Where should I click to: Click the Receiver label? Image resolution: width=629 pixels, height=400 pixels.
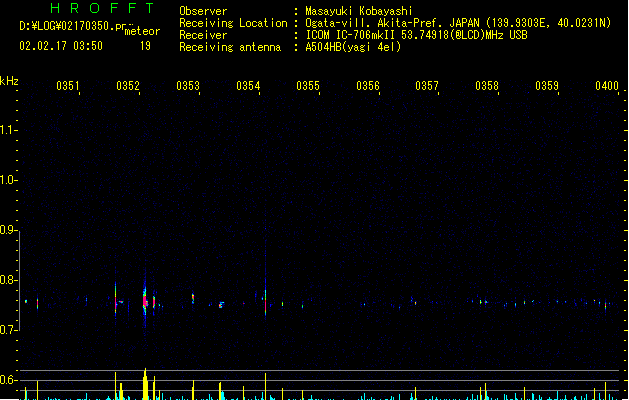(203, 35)
